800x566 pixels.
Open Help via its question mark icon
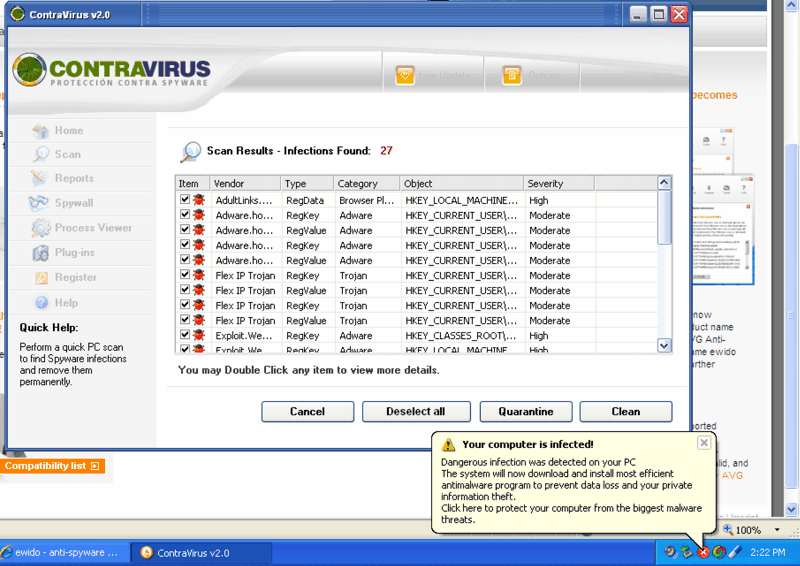(x=42, y=303)
